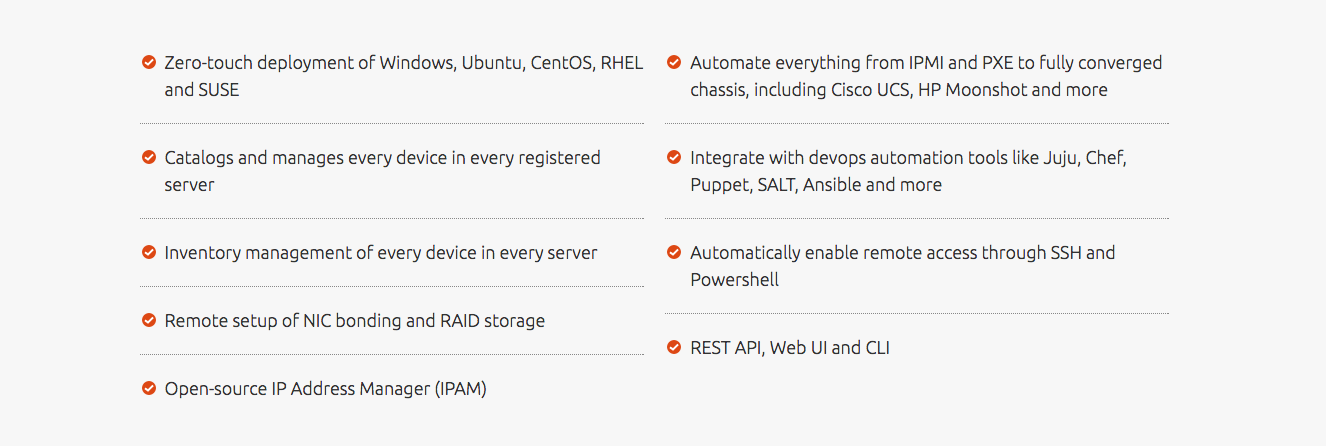The height and width of the screenshot is (446, 1326).
Task: Click the (IPAM) abbreviation in parentheses
Action: (x=461, y=389)
